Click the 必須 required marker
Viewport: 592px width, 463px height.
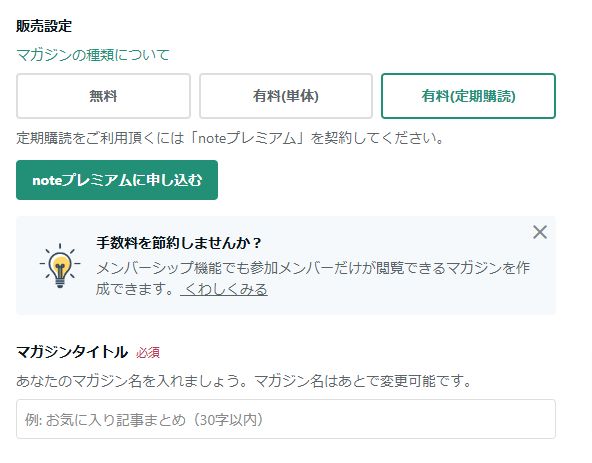click(x=148, y=353)
